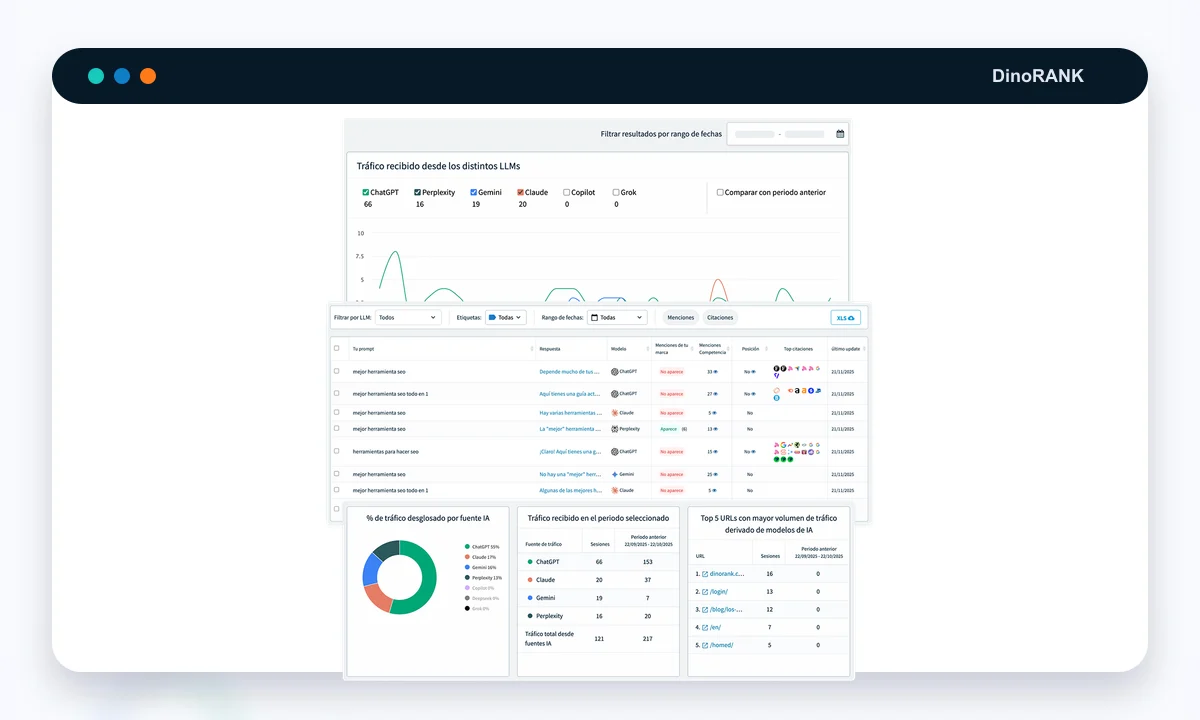Enable the Grok traffic checkbox
The height and width of the screenshot is (720, 1200).
(x=616, y=192)
